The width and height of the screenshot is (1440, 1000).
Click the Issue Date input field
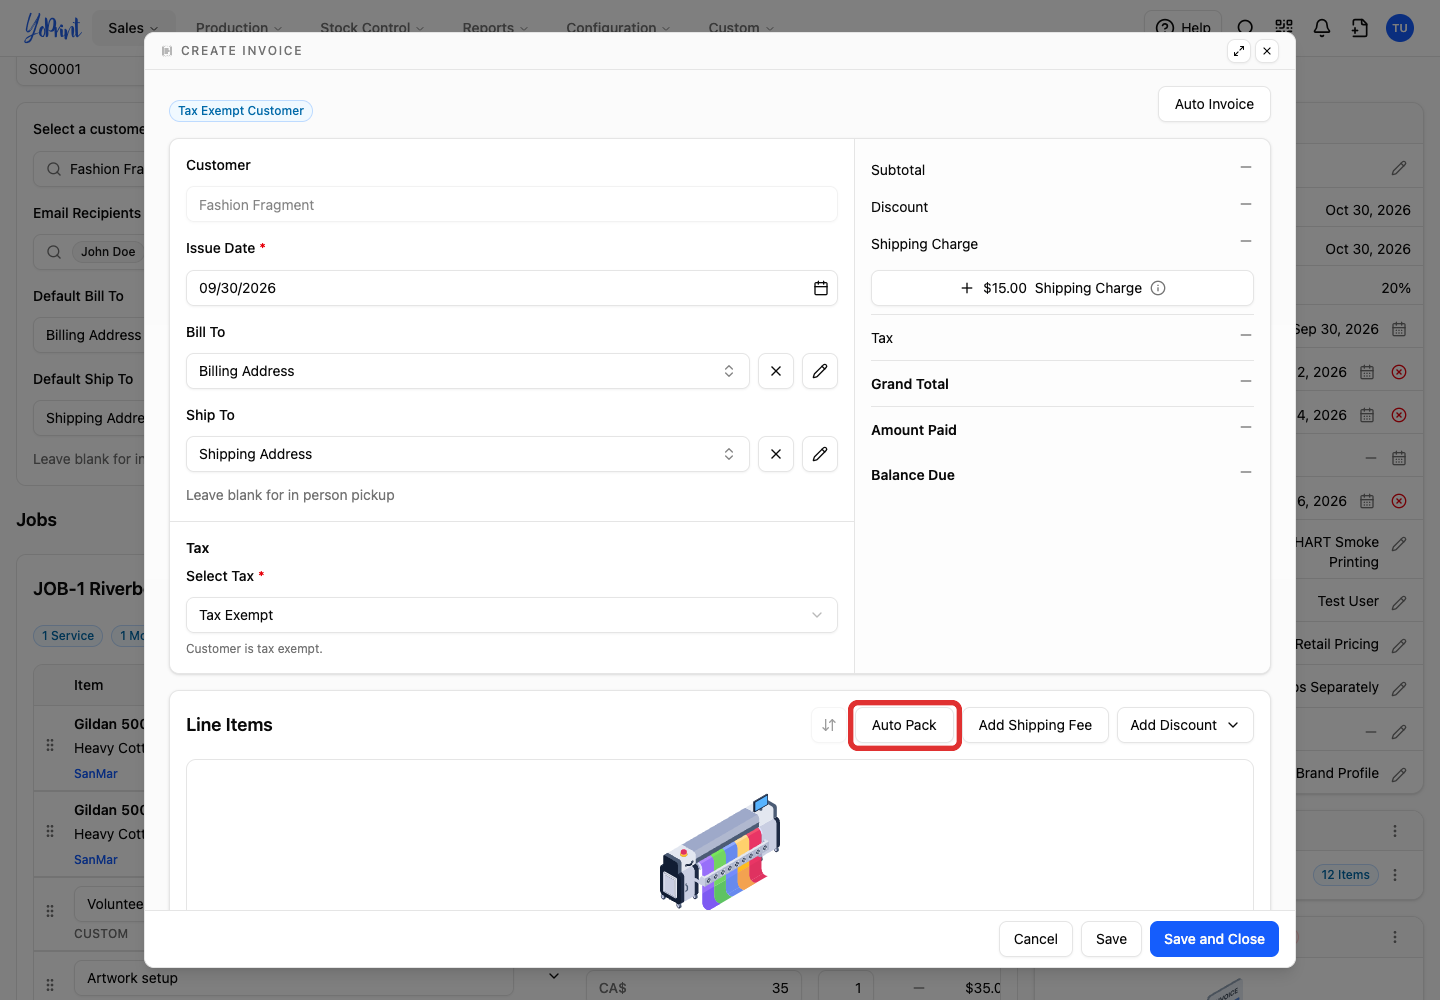[x=512, y=288]
